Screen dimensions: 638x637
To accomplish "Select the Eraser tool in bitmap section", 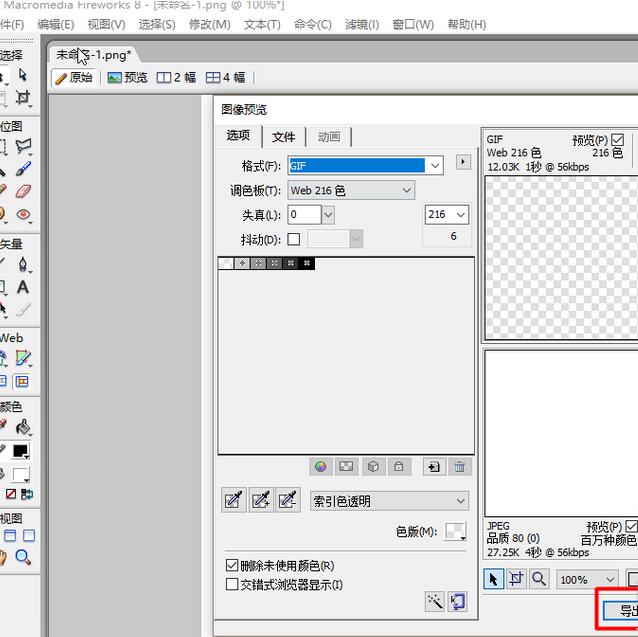I will (23, 191).
